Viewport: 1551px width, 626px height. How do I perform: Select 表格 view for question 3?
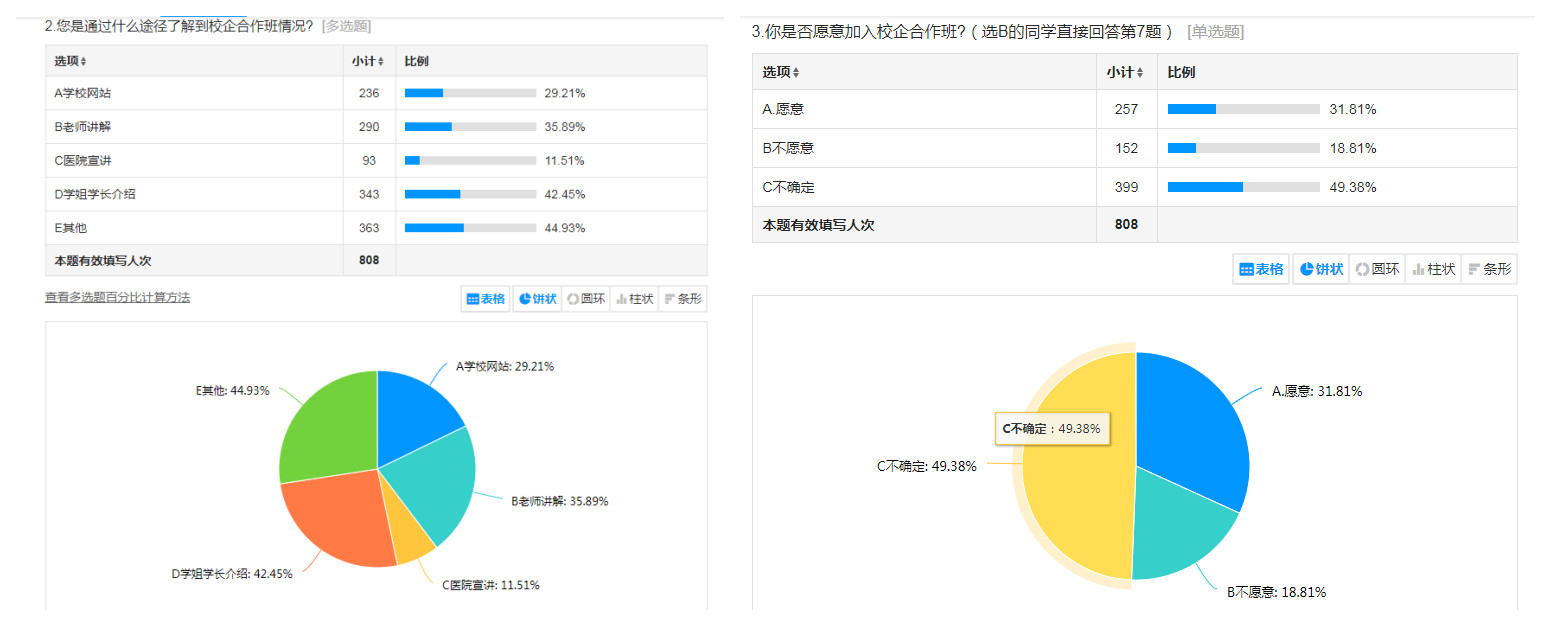point(1261,269)
